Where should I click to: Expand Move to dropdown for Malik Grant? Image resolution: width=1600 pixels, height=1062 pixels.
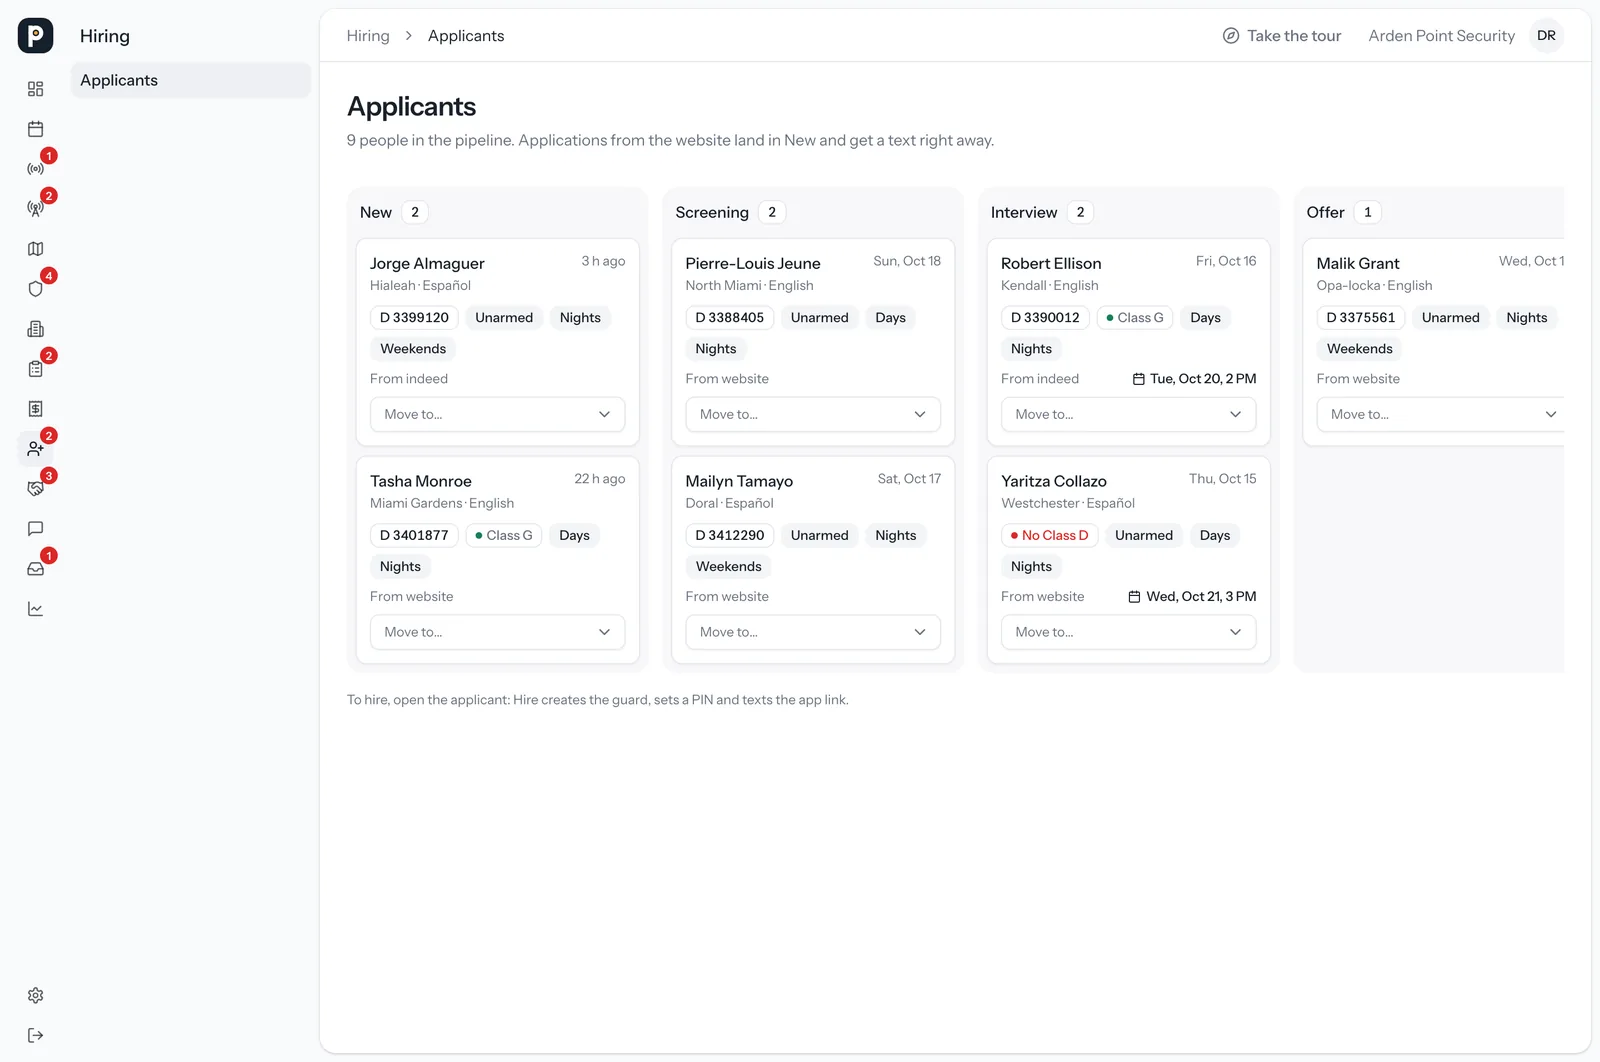[x=1441, y=414]
